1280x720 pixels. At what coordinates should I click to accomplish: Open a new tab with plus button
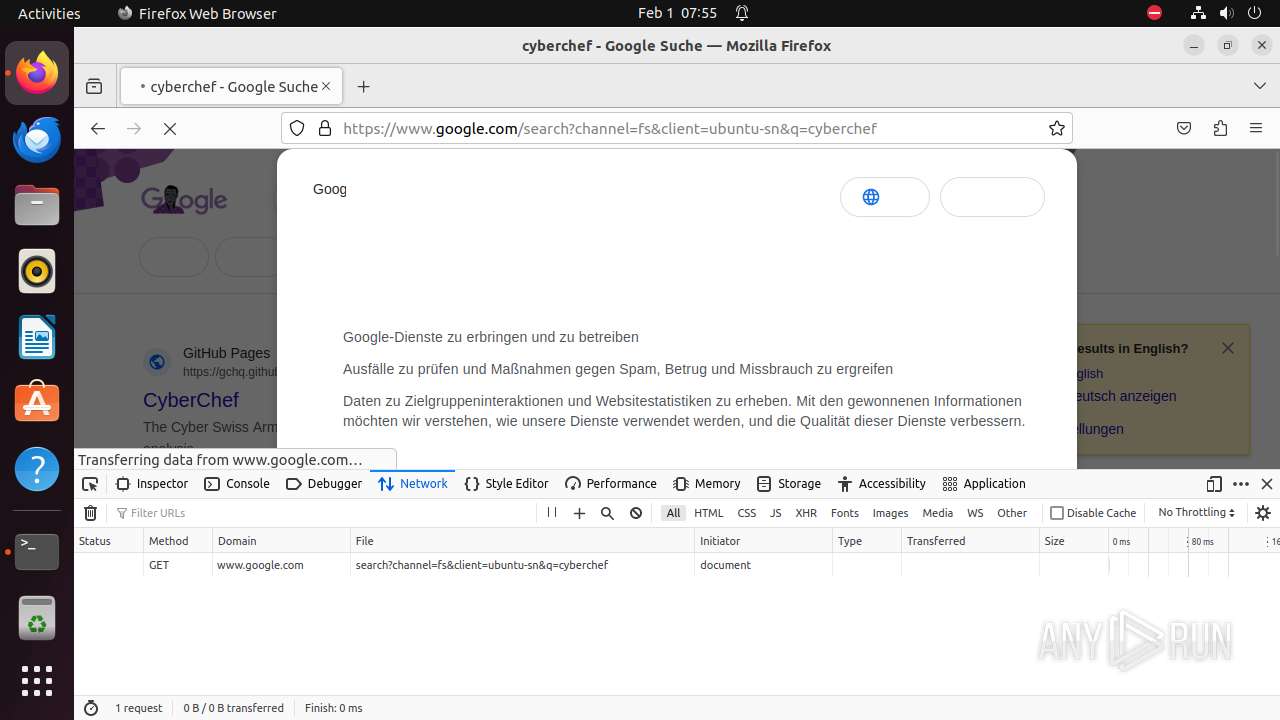(x=364, y=87)
